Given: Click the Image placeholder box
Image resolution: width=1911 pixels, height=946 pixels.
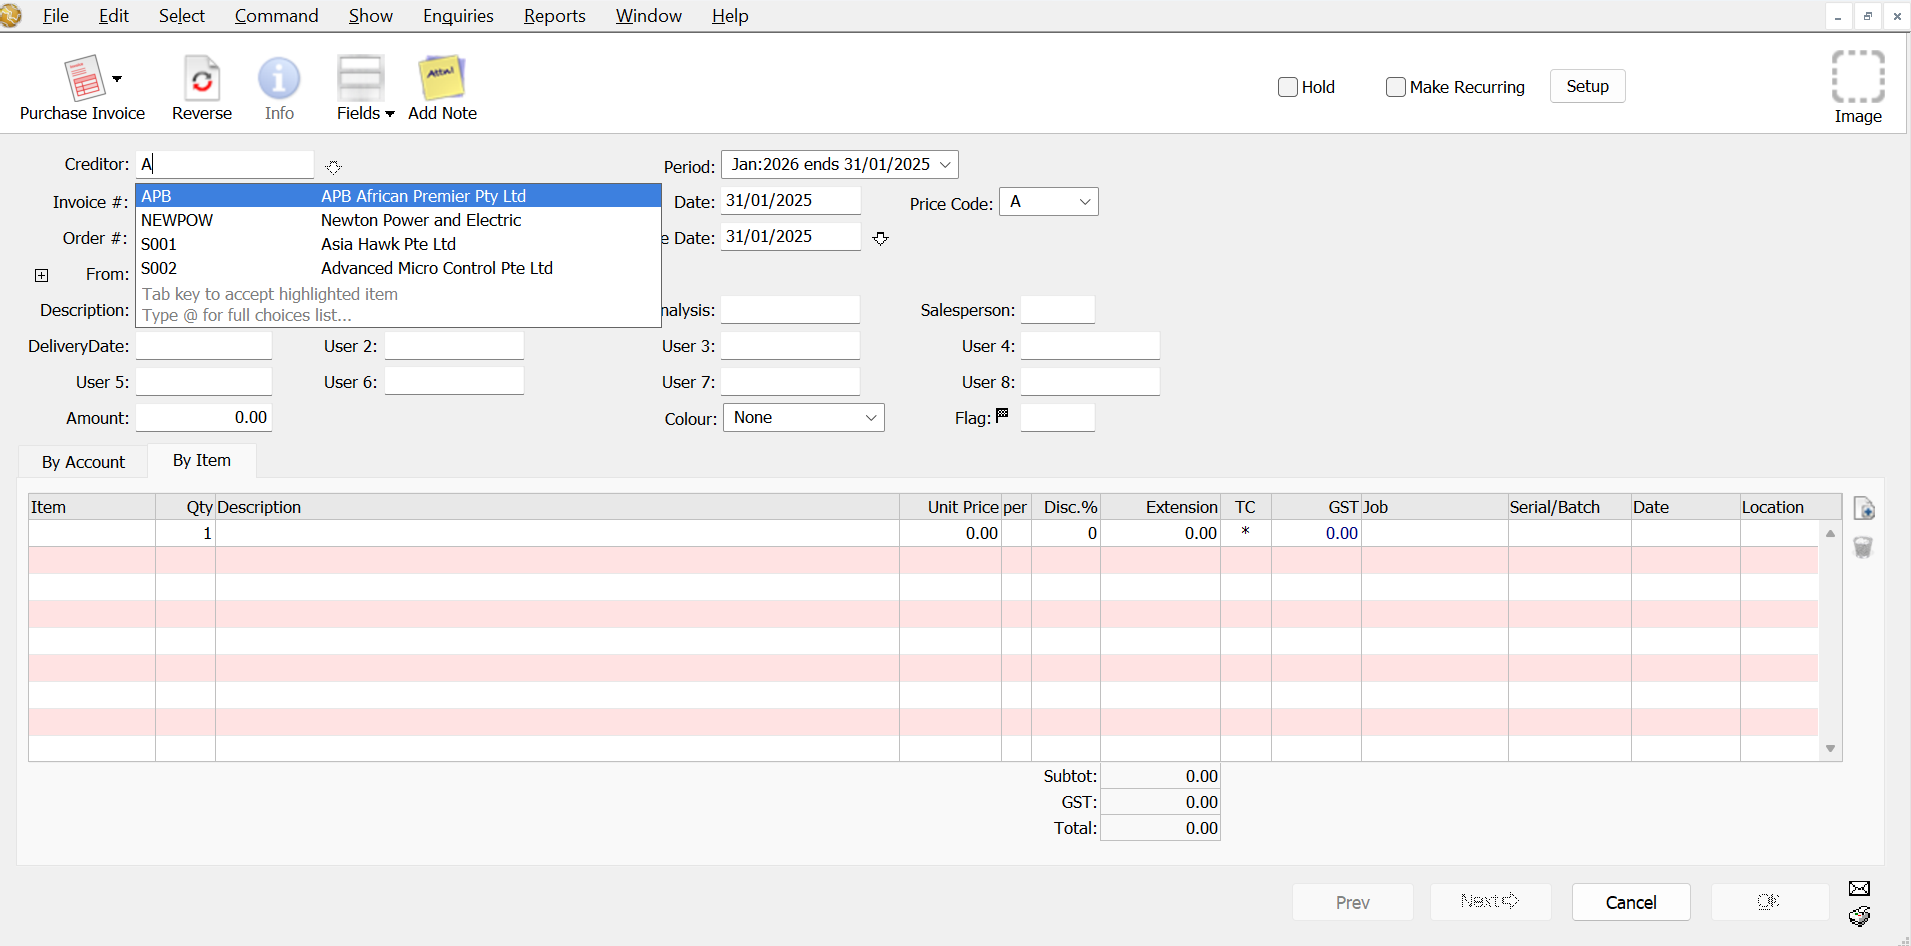Looking at the screenshot, I should point(1858,77).
